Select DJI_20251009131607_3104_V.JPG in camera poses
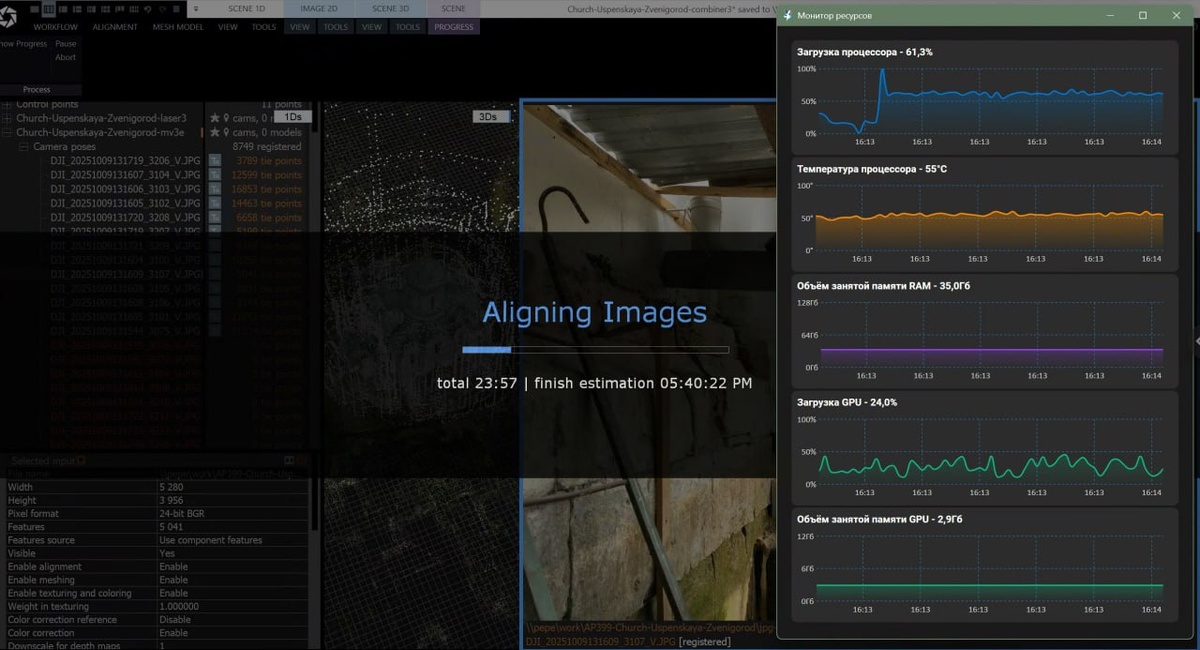The height and width of the screenshot is (650, 1200). pyautogui.click(x=125, y=174)
